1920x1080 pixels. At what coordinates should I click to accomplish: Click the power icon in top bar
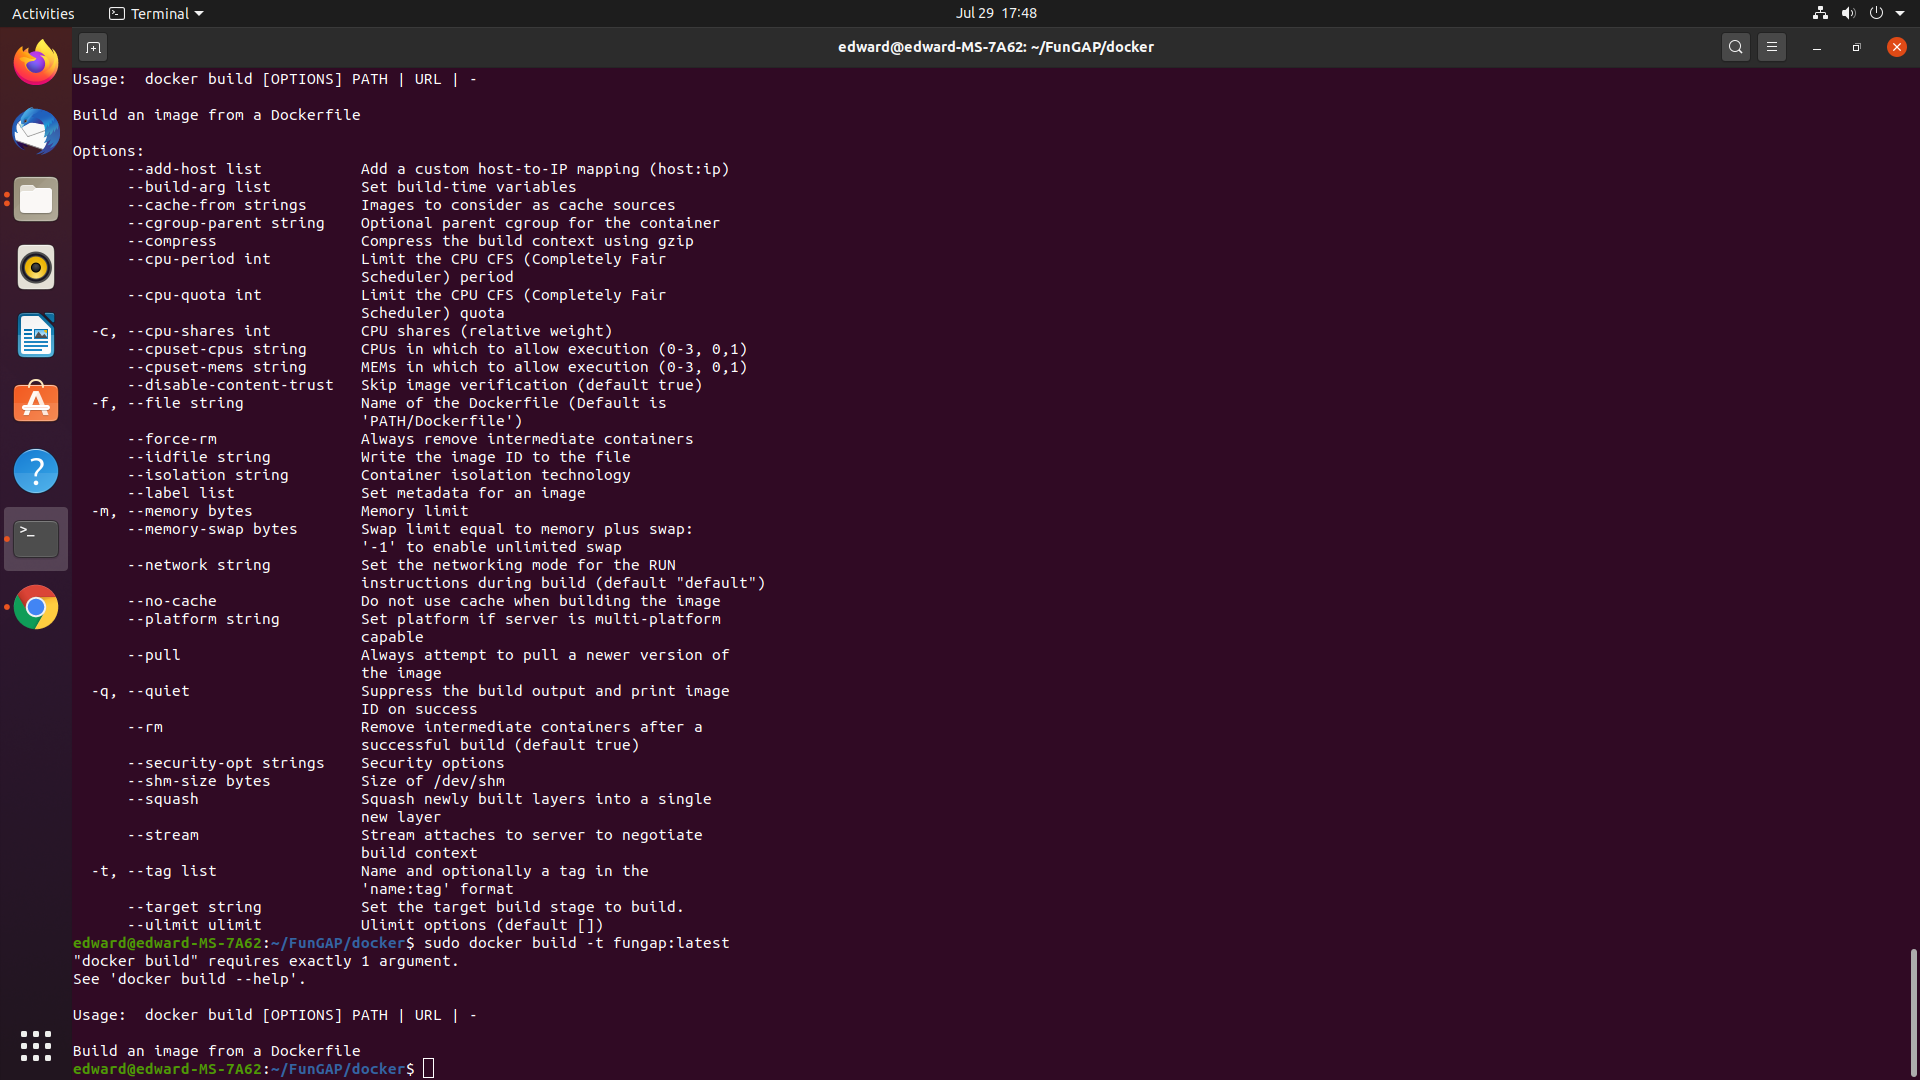tap(1876, 13)
